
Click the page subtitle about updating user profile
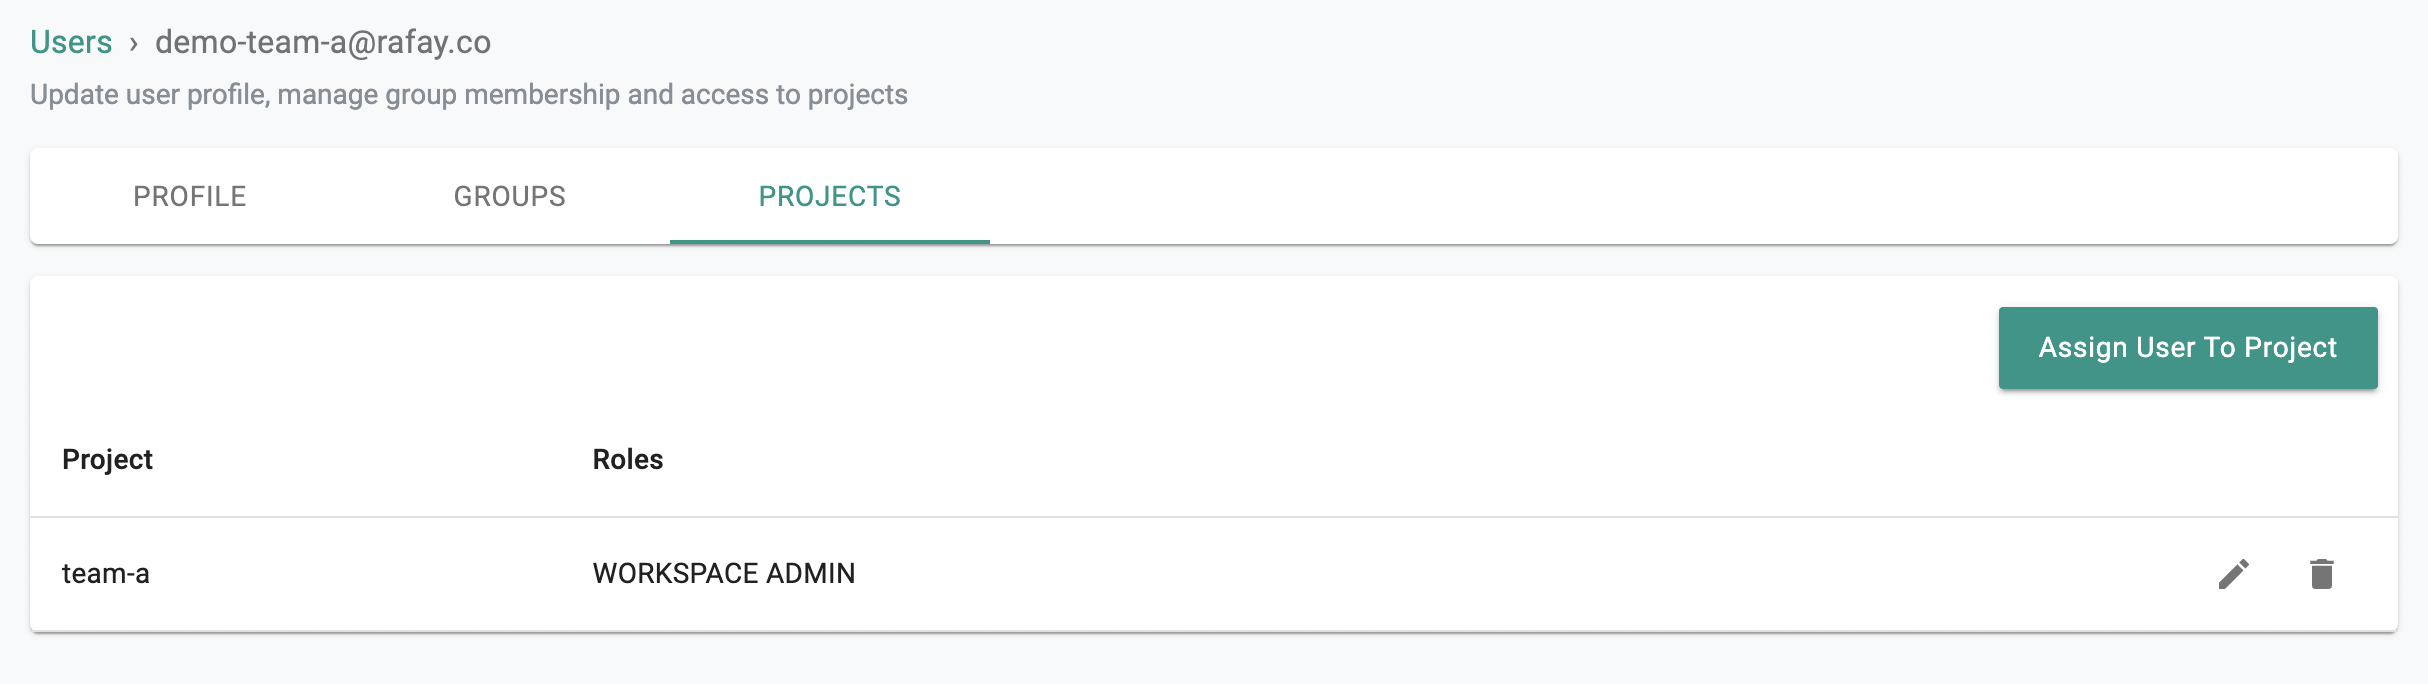click(469, 94)
